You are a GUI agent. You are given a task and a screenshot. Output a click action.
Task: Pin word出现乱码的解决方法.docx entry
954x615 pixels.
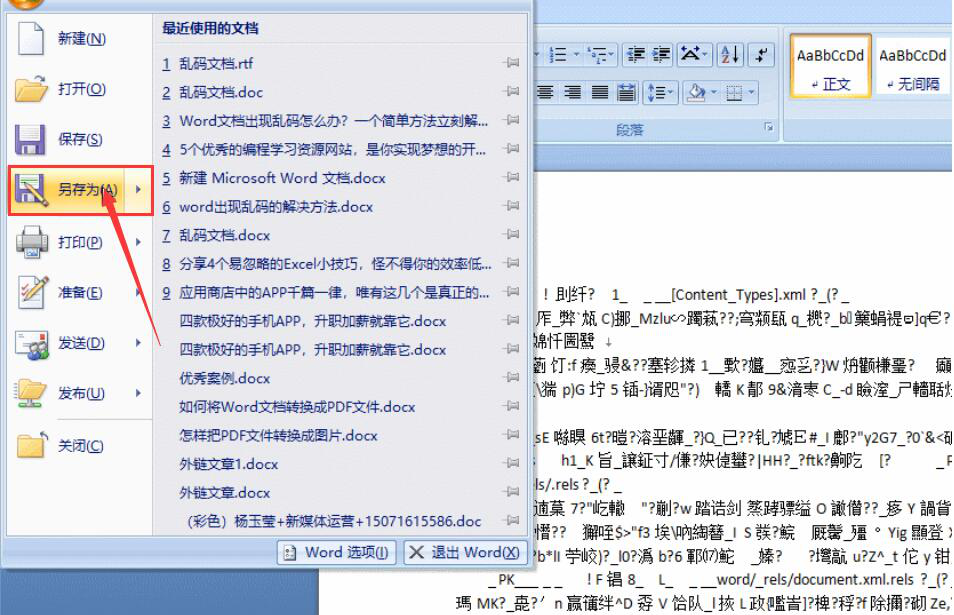pos(512,206)
